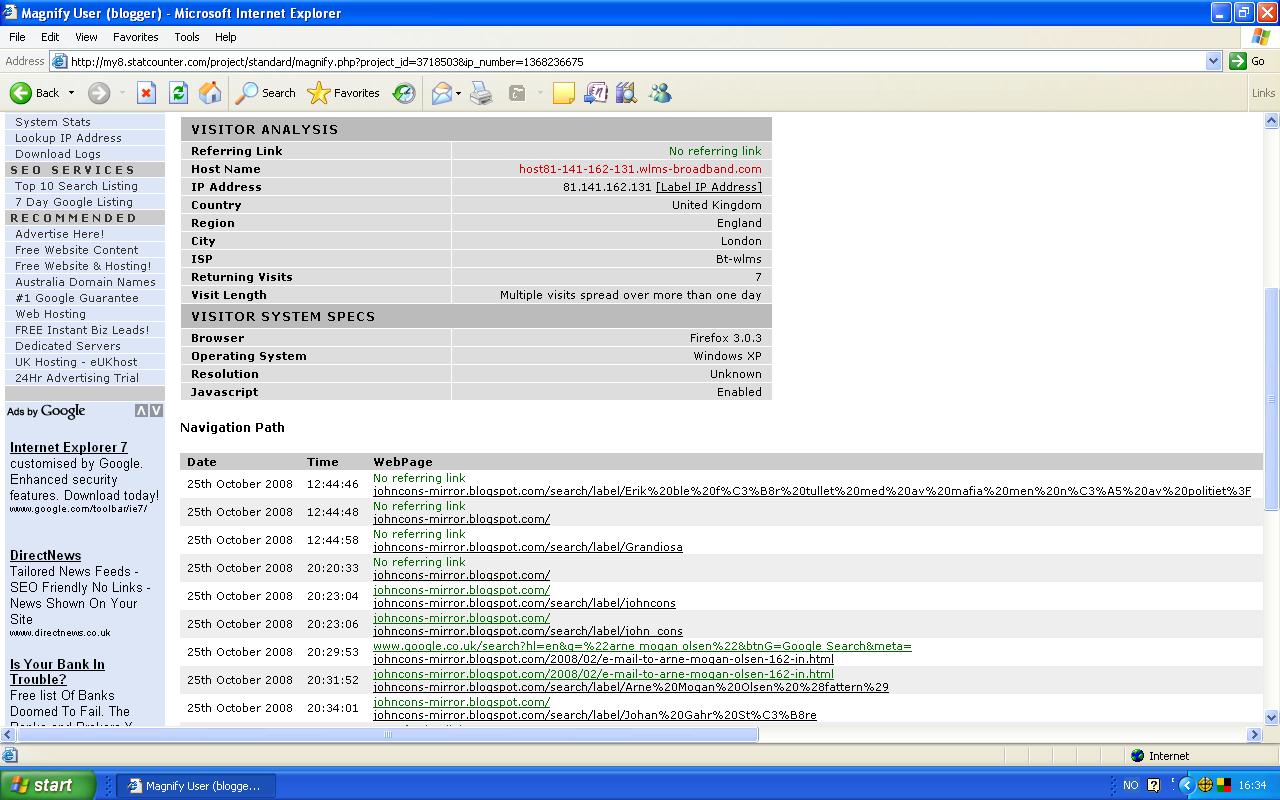
Task: Open 7 Day Google Listing link
Action: pos(74,202)
